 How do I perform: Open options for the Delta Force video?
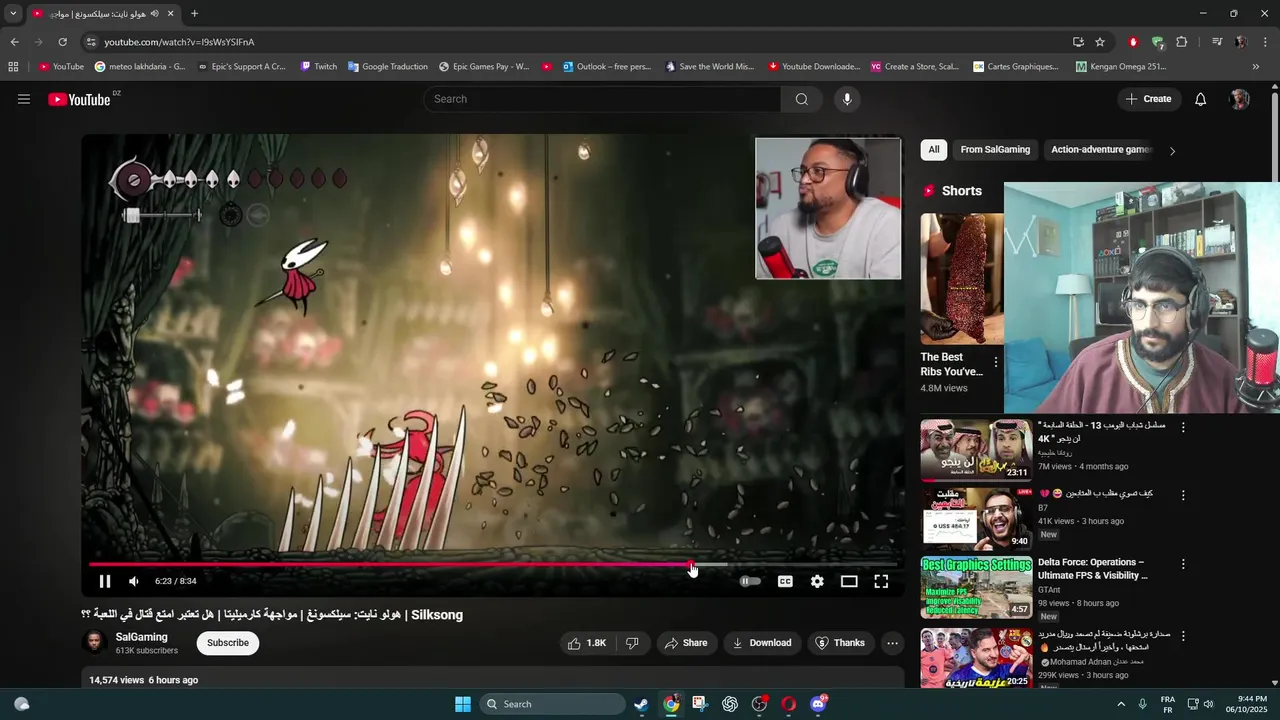pos(1183,564)
